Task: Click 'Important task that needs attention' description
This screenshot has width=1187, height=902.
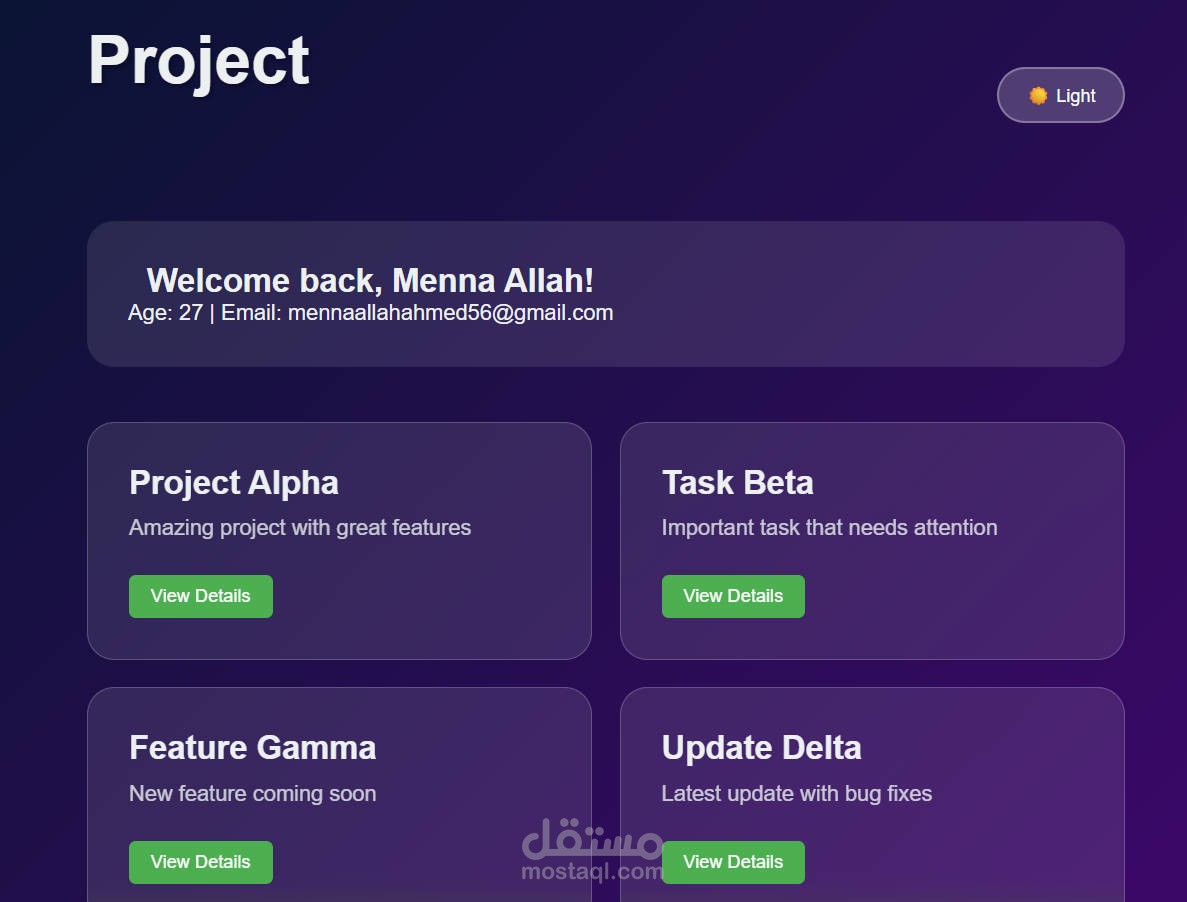Action: click(x=829, y=527)
